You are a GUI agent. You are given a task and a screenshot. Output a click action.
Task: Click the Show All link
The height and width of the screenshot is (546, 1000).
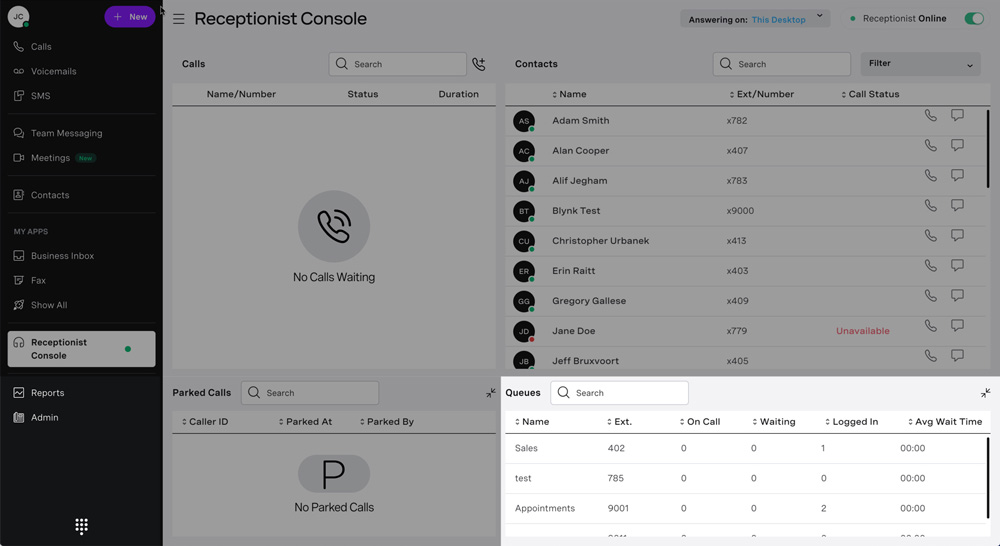[49, 305]
